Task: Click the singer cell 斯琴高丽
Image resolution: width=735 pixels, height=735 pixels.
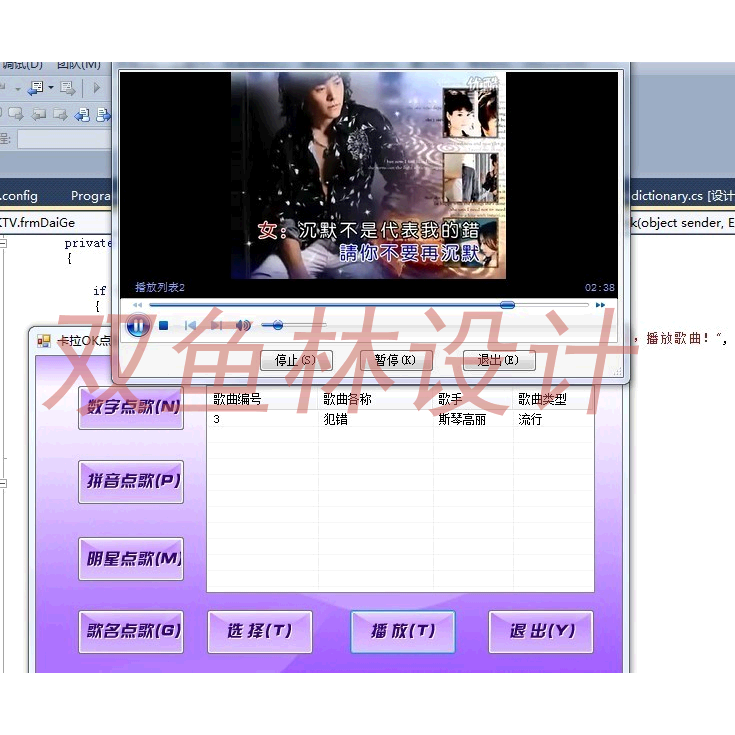Action: coord(462,419)
